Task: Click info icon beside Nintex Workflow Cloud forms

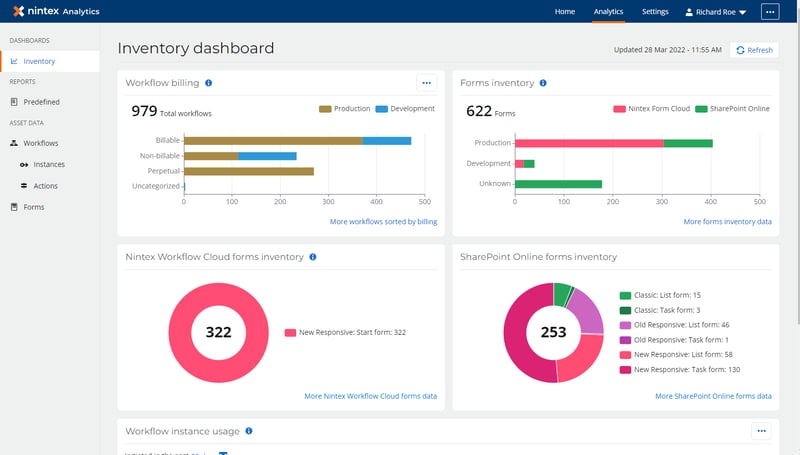Action: 313,257
